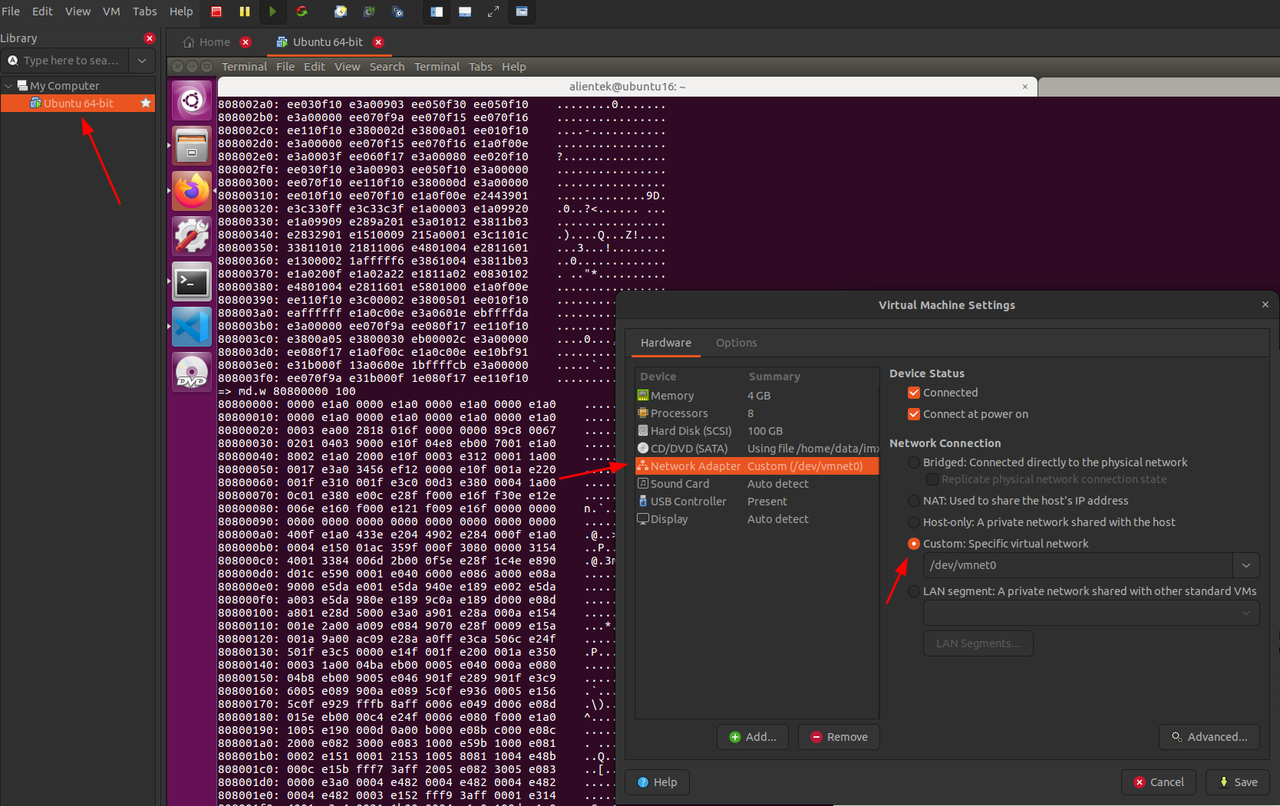Click the Revert to Snapshot toolbar icon
This screenshot has width=1280, height=806.
[x=370, y=12]
